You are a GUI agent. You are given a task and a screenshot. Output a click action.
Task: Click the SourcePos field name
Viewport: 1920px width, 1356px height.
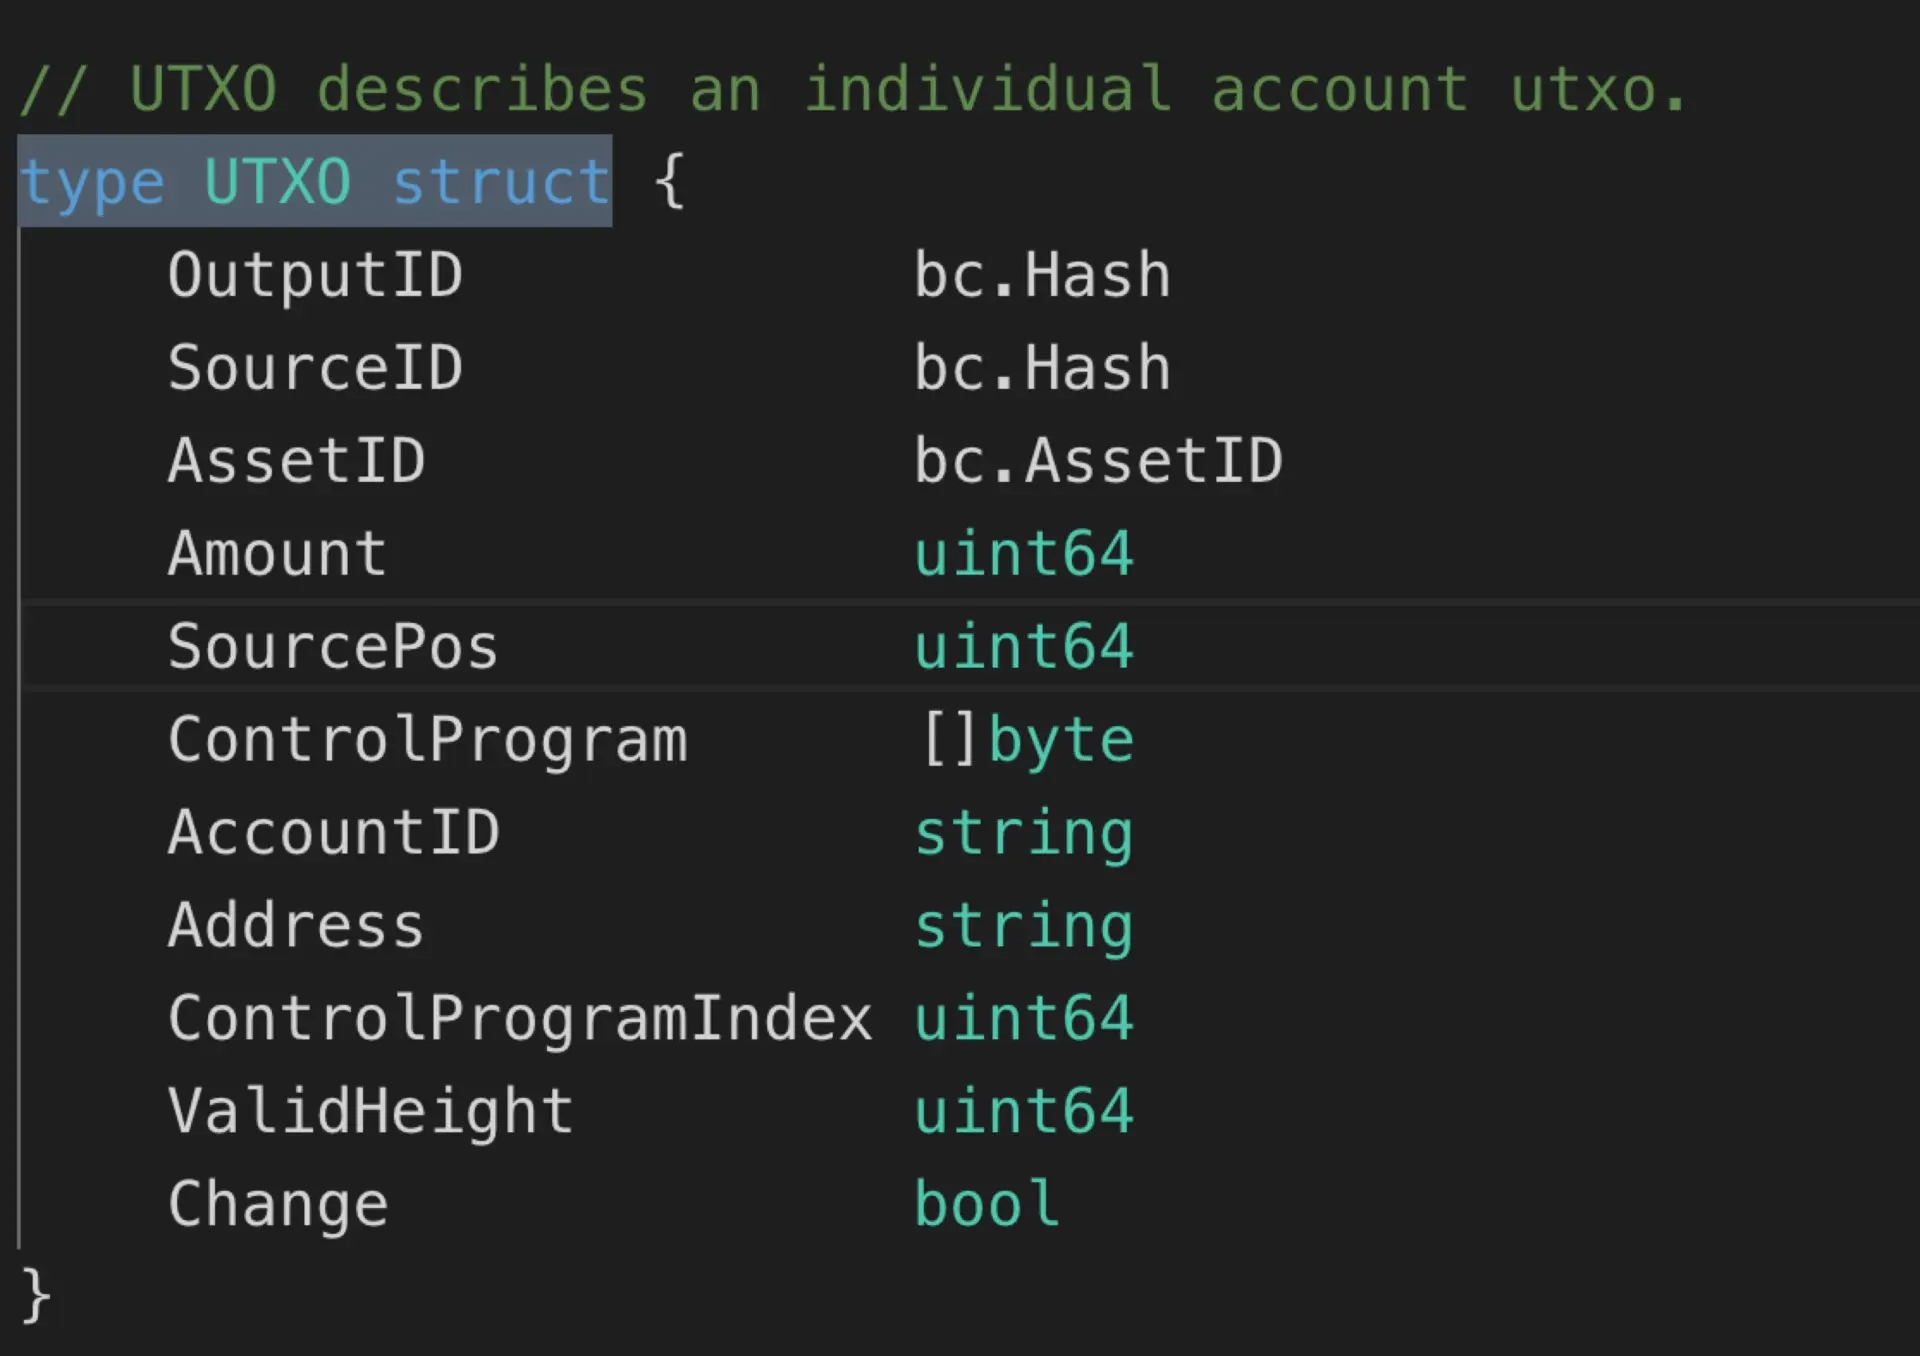point(333,647)
